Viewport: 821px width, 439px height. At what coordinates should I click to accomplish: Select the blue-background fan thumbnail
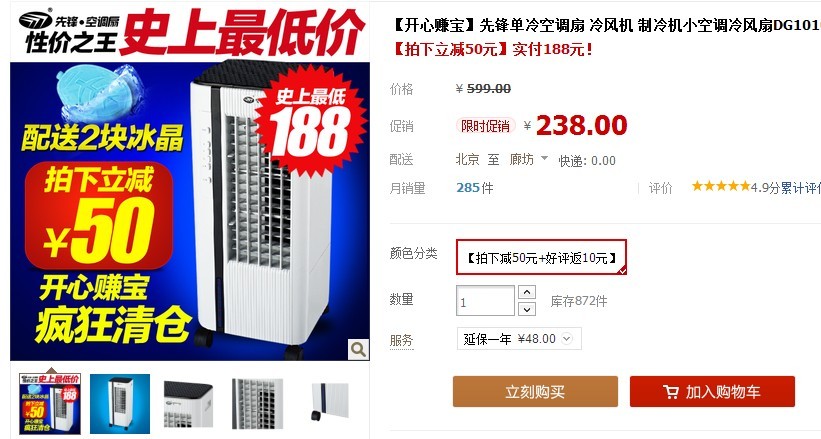[x=120, y=403]
